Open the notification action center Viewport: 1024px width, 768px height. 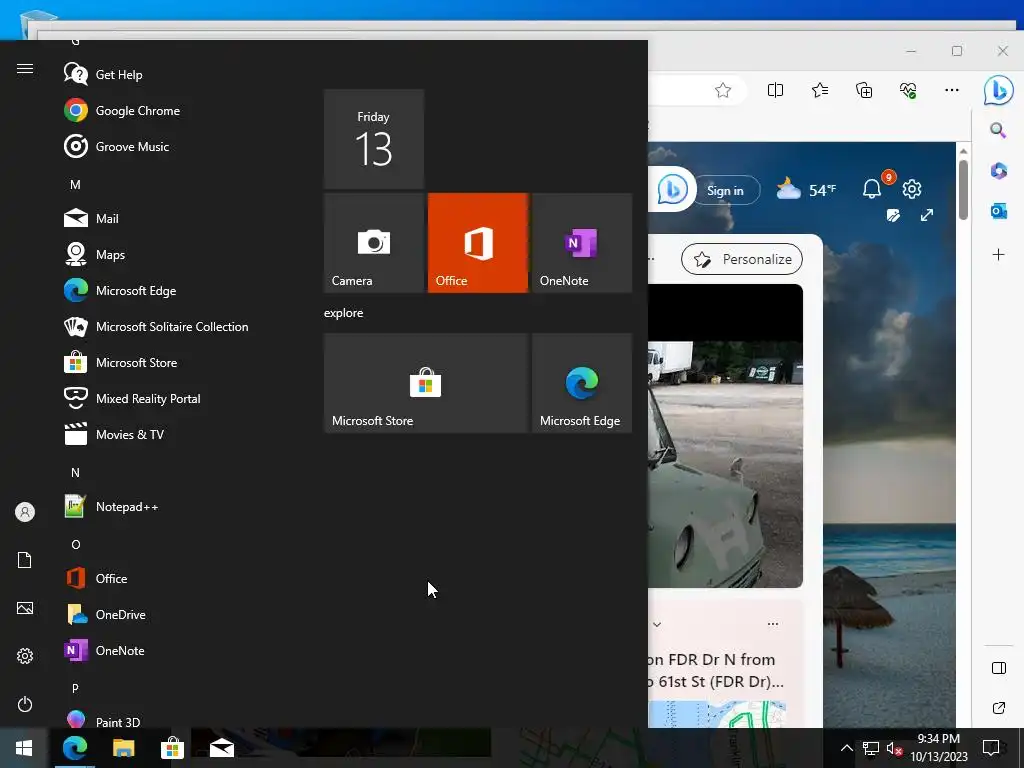pos(991,748)
